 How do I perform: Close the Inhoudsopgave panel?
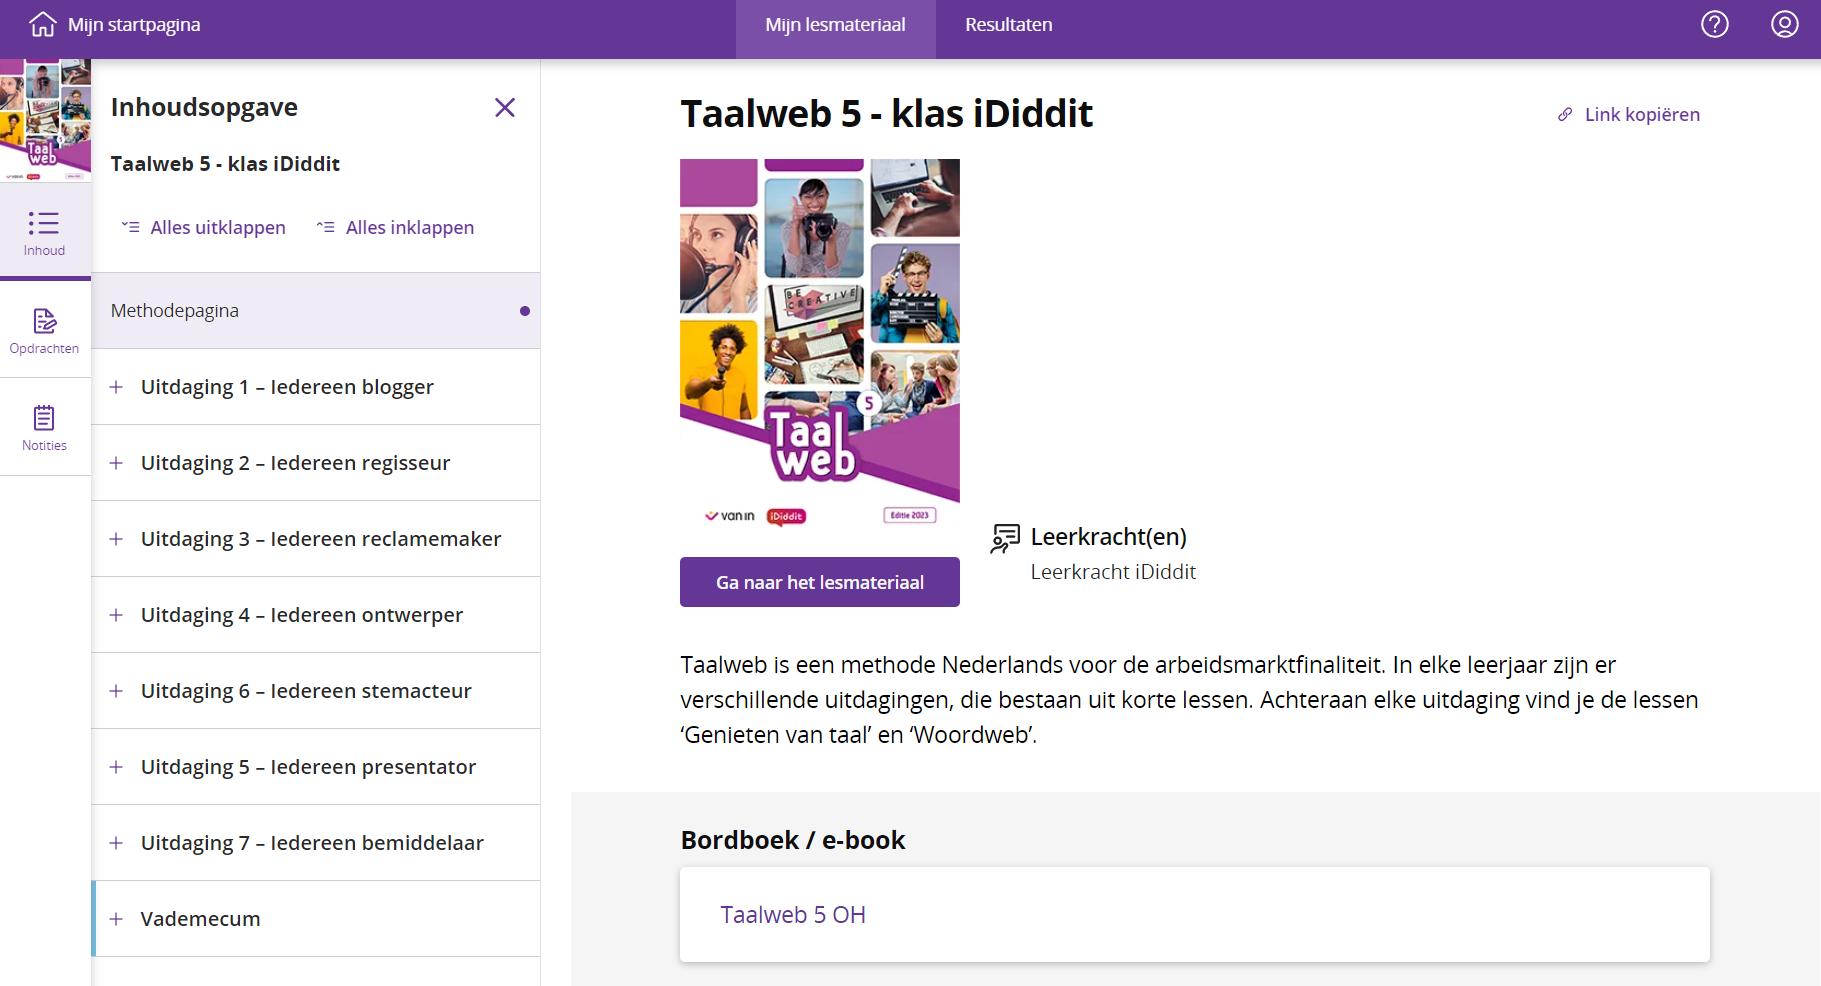tap(505, 107)
